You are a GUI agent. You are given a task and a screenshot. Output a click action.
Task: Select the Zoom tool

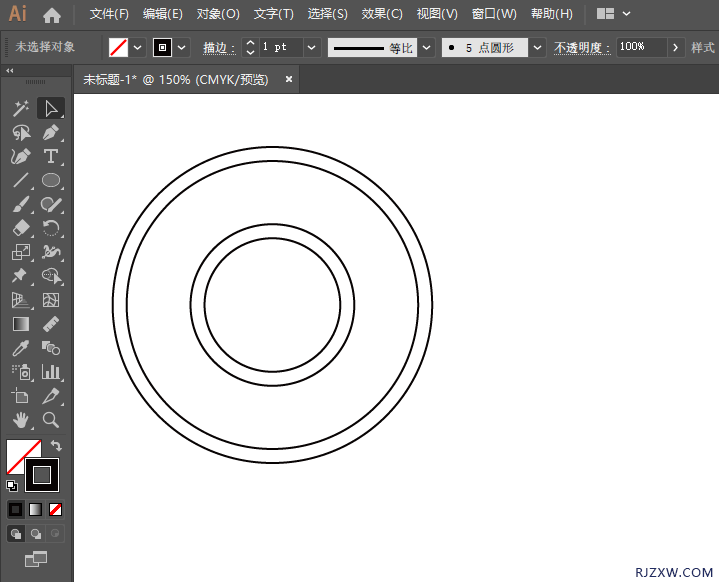50,421
